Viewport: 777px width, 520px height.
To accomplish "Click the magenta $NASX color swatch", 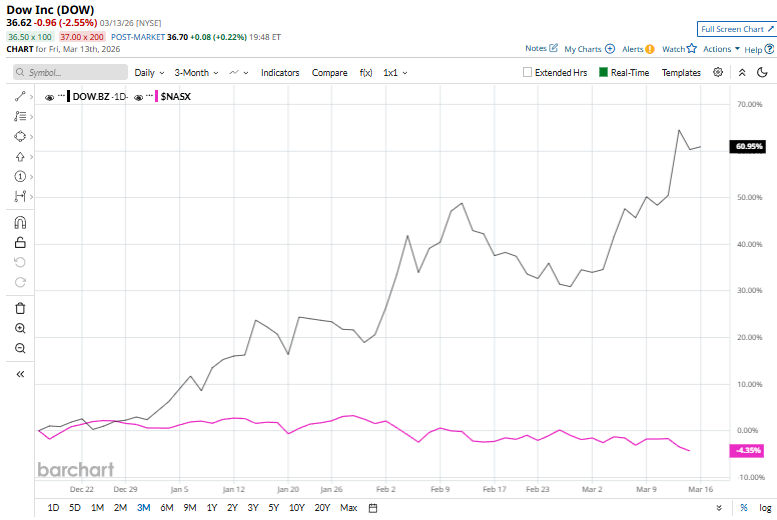I will click(x=157, y=96).
